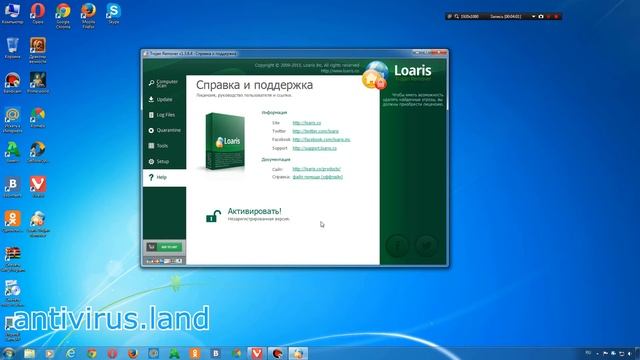Open the striped flag desktop shortcut
This screenshot has height=360, width=640.
(12, 259)
